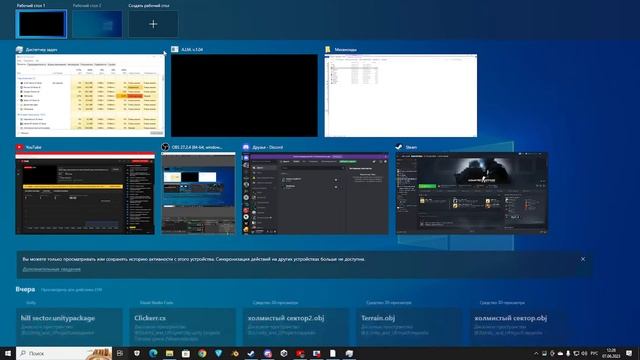This screenshot has height=360, width=640.
Task: Open File Explorer from the taskbar
Action: [169, 353]
